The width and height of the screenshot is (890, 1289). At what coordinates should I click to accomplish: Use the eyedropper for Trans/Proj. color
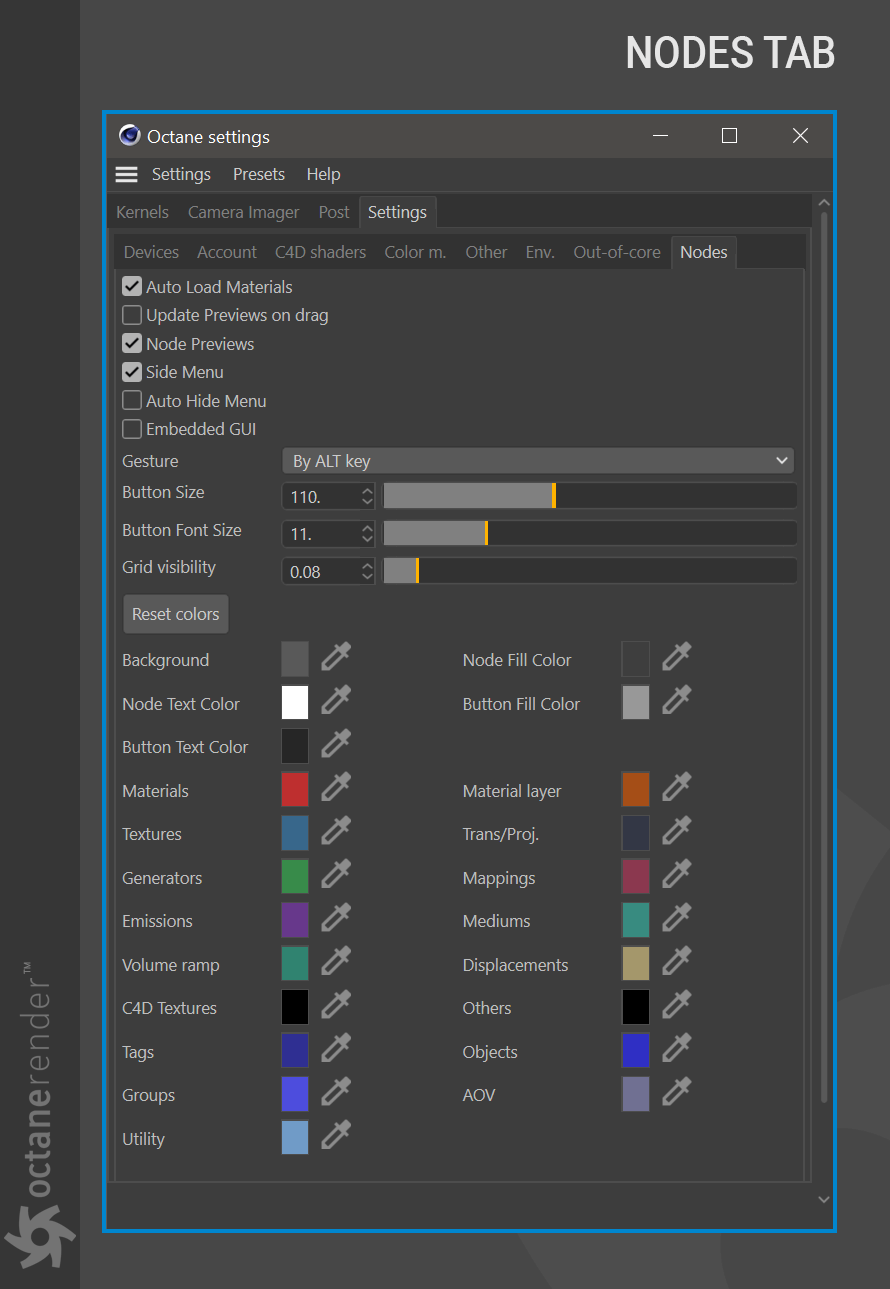coord(677,831)
